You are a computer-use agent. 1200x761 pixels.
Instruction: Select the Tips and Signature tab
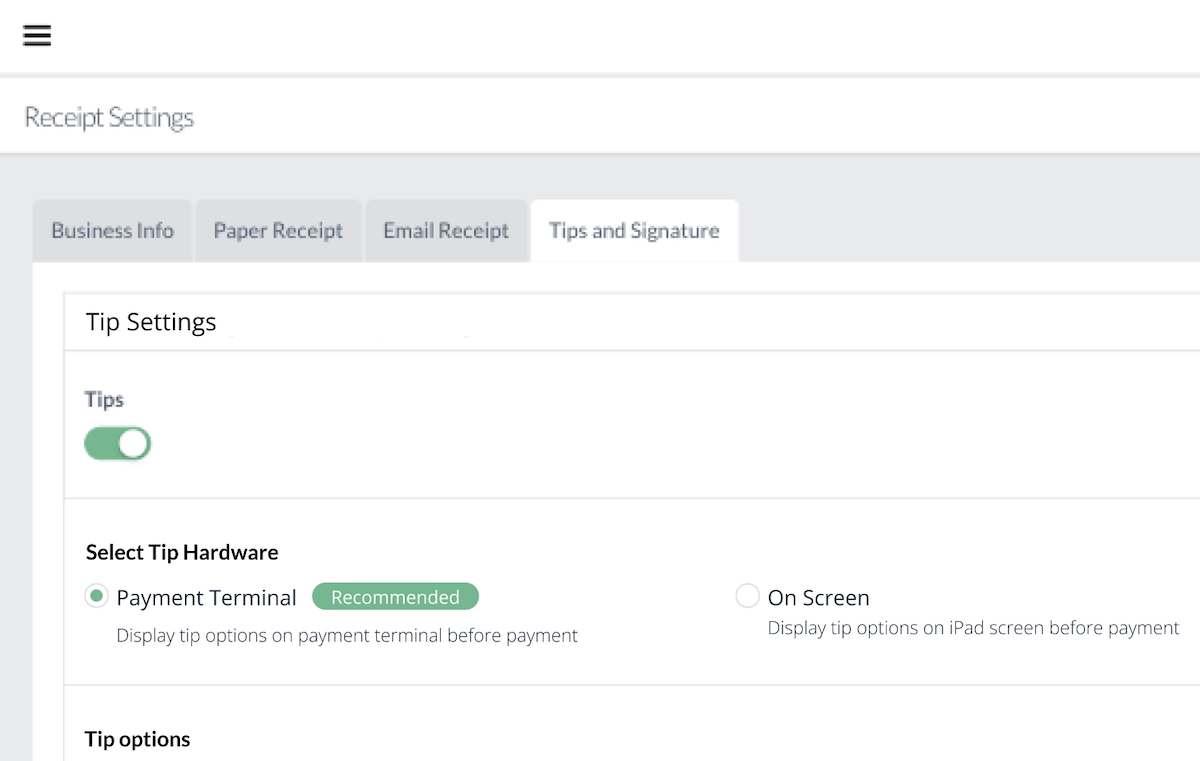coord(634,230)
